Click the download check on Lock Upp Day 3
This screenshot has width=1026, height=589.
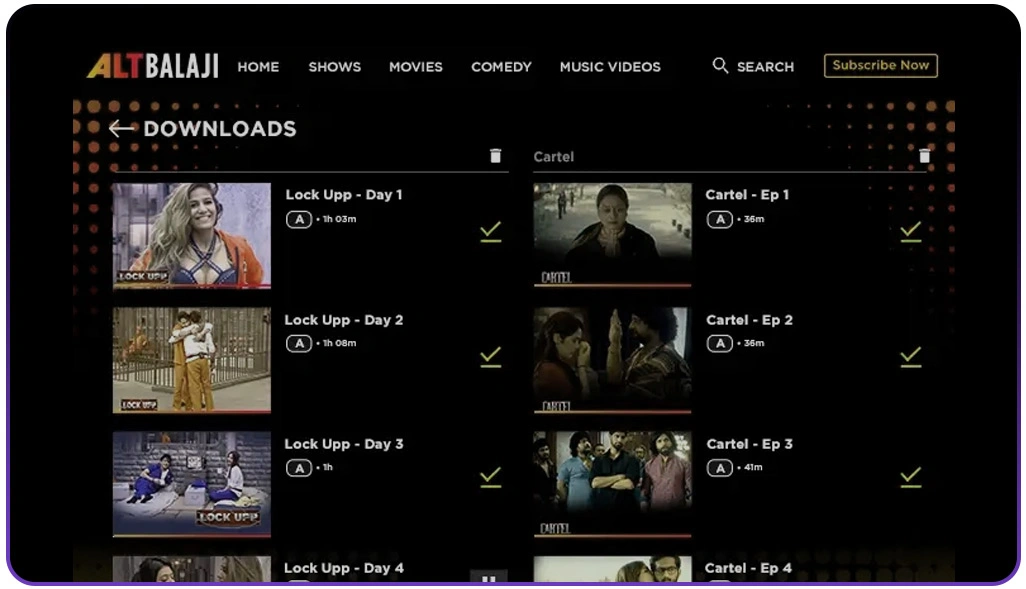(x=490, y=477)
